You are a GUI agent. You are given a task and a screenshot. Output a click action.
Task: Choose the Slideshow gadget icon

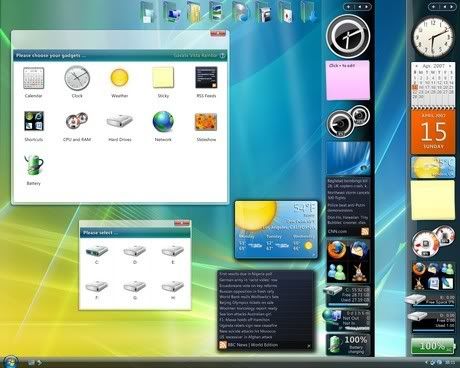click(x=206, y=122)
